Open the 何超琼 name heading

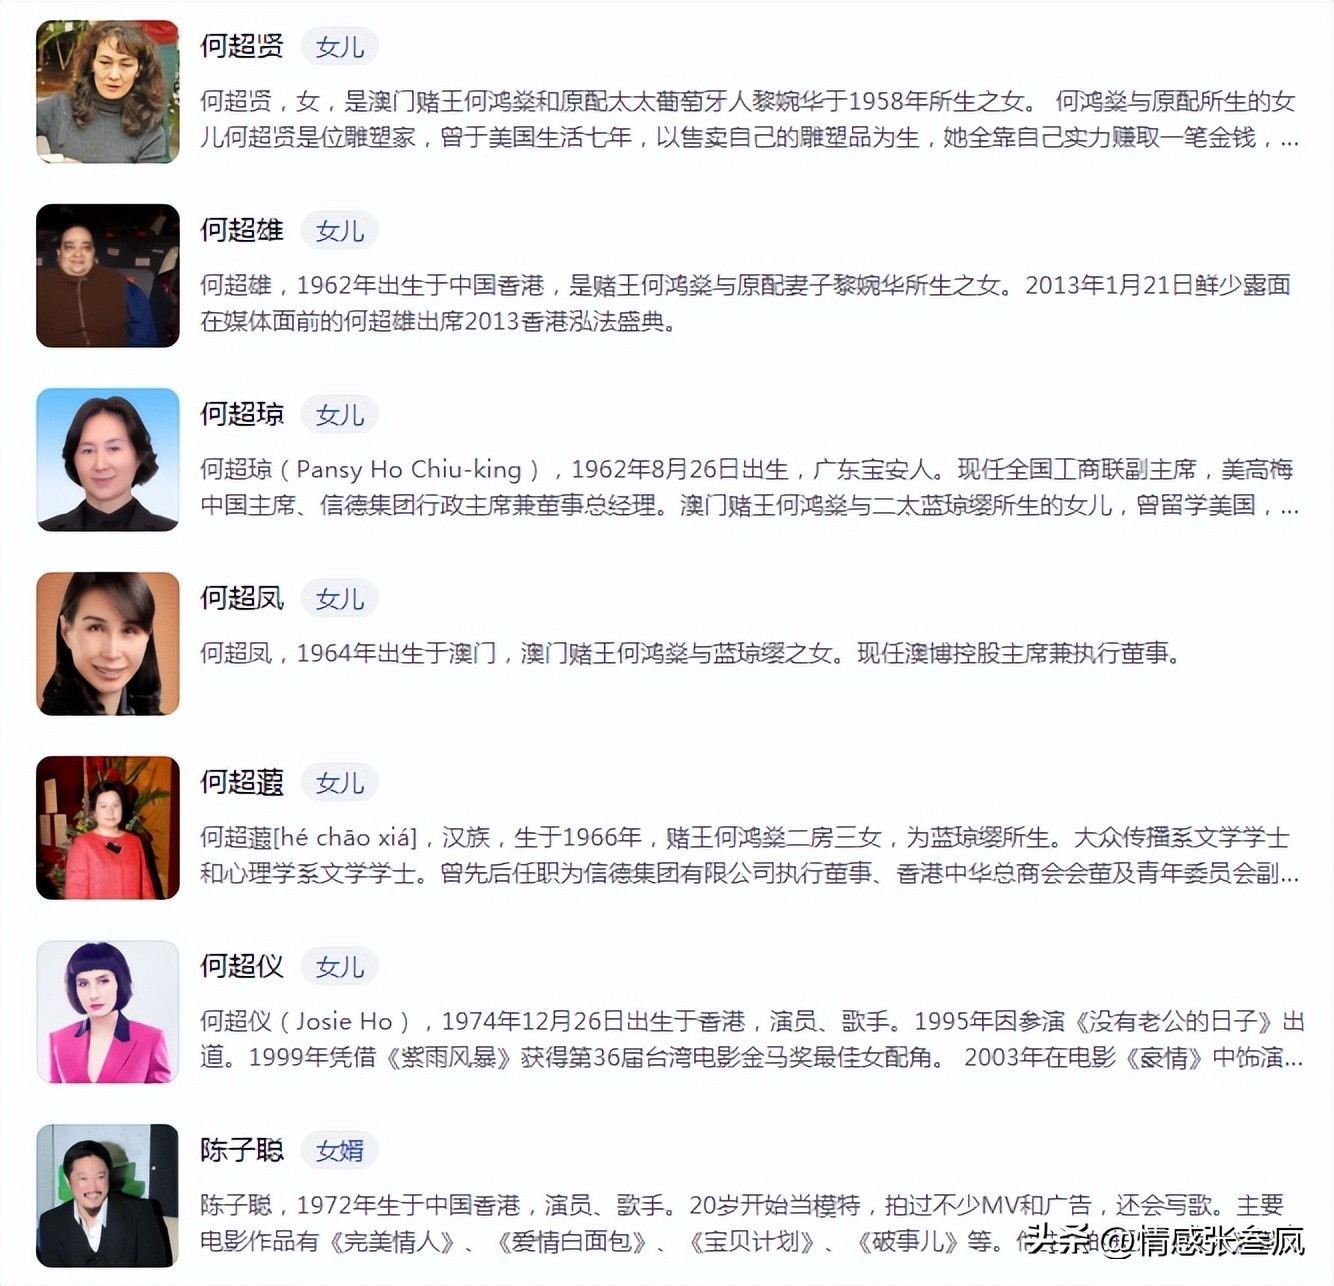click(242, 414)
